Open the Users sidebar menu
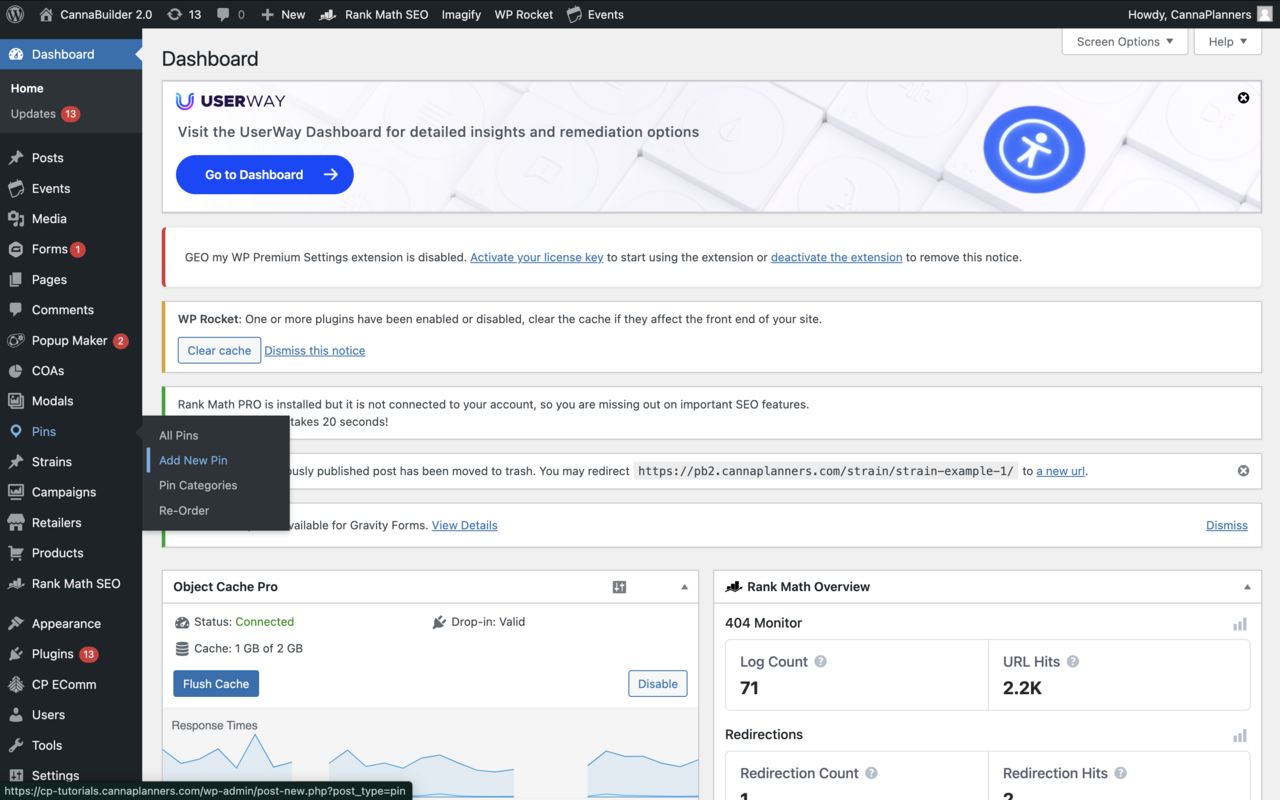This screenshot has width=1280, height=800. [x=71, y=715]
